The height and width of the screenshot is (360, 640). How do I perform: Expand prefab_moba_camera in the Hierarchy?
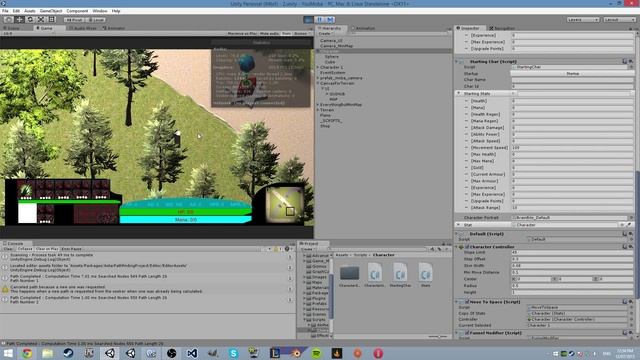[318, 78]
